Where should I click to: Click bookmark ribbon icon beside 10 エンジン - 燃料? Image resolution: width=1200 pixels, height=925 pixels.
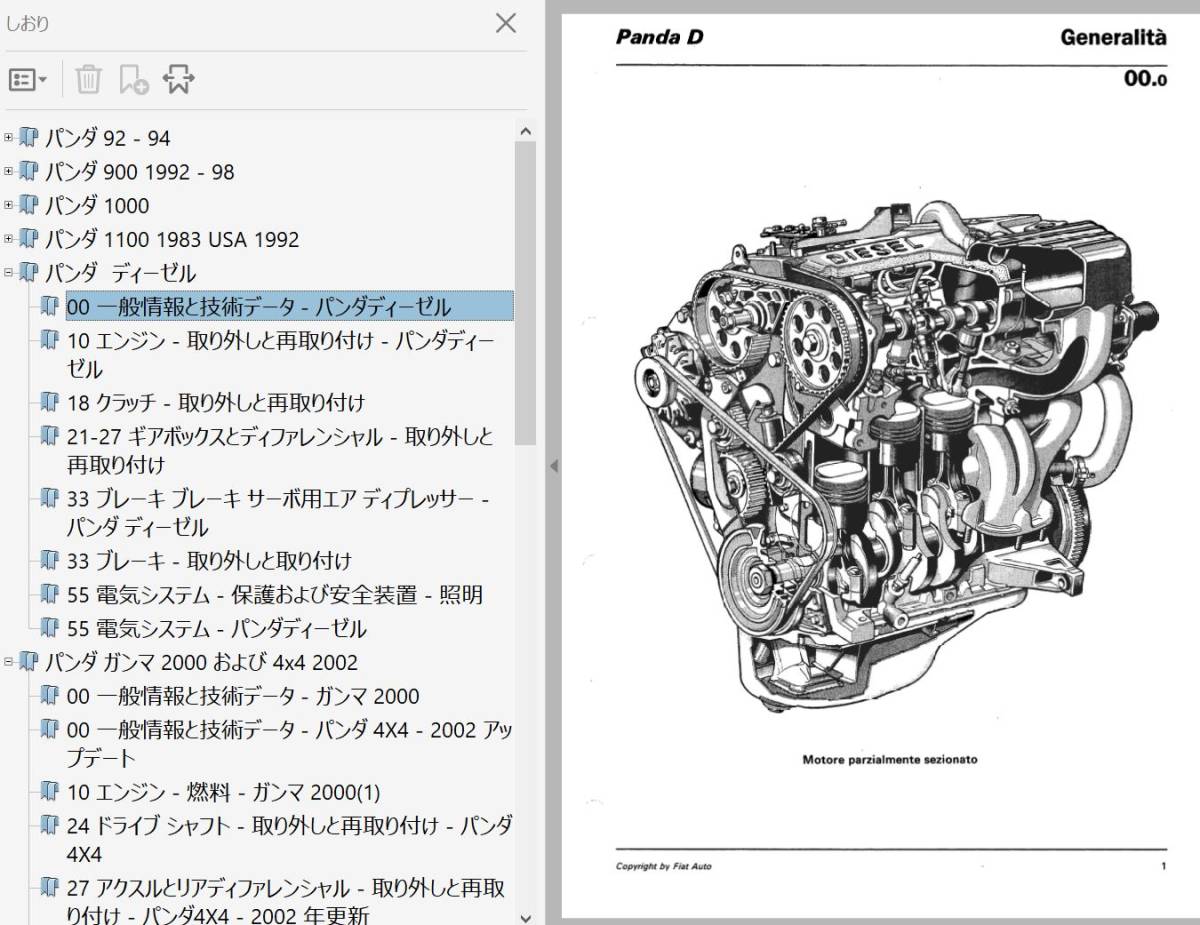(50, 792)
